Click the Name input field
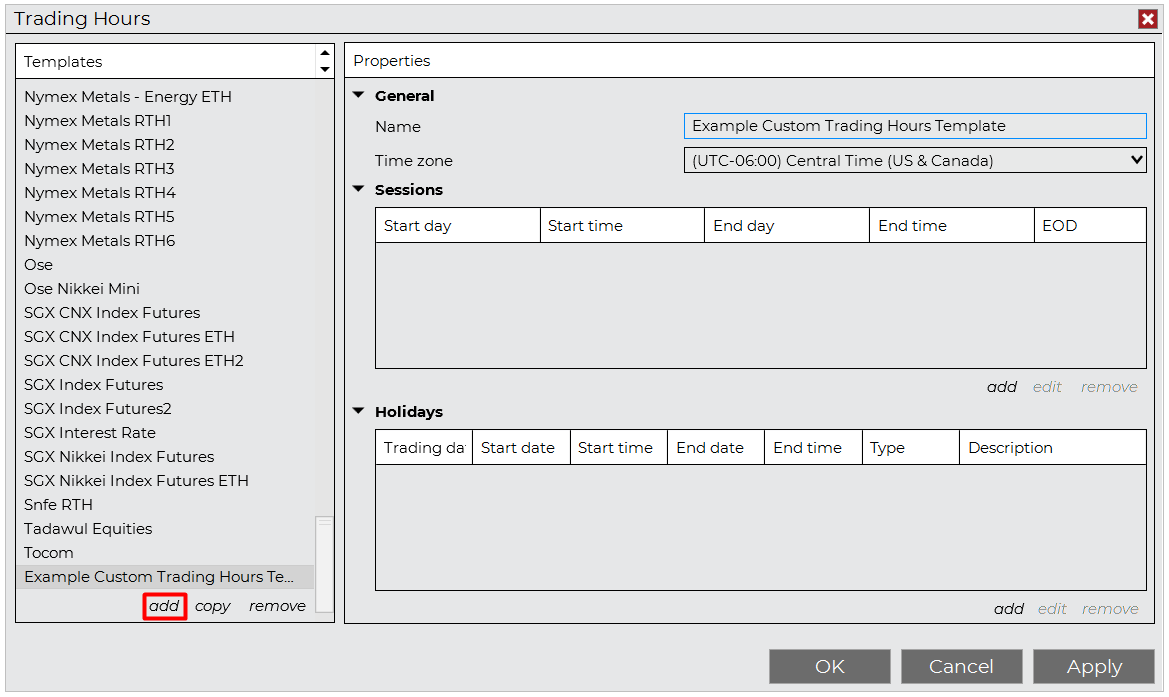1169x697 pixels. coord(915,126)
